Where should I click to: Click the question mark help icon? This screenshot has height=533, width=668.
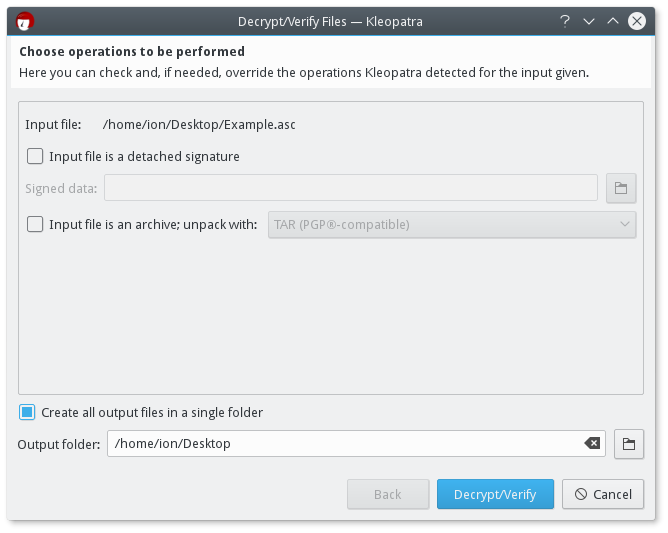(564, 21)
